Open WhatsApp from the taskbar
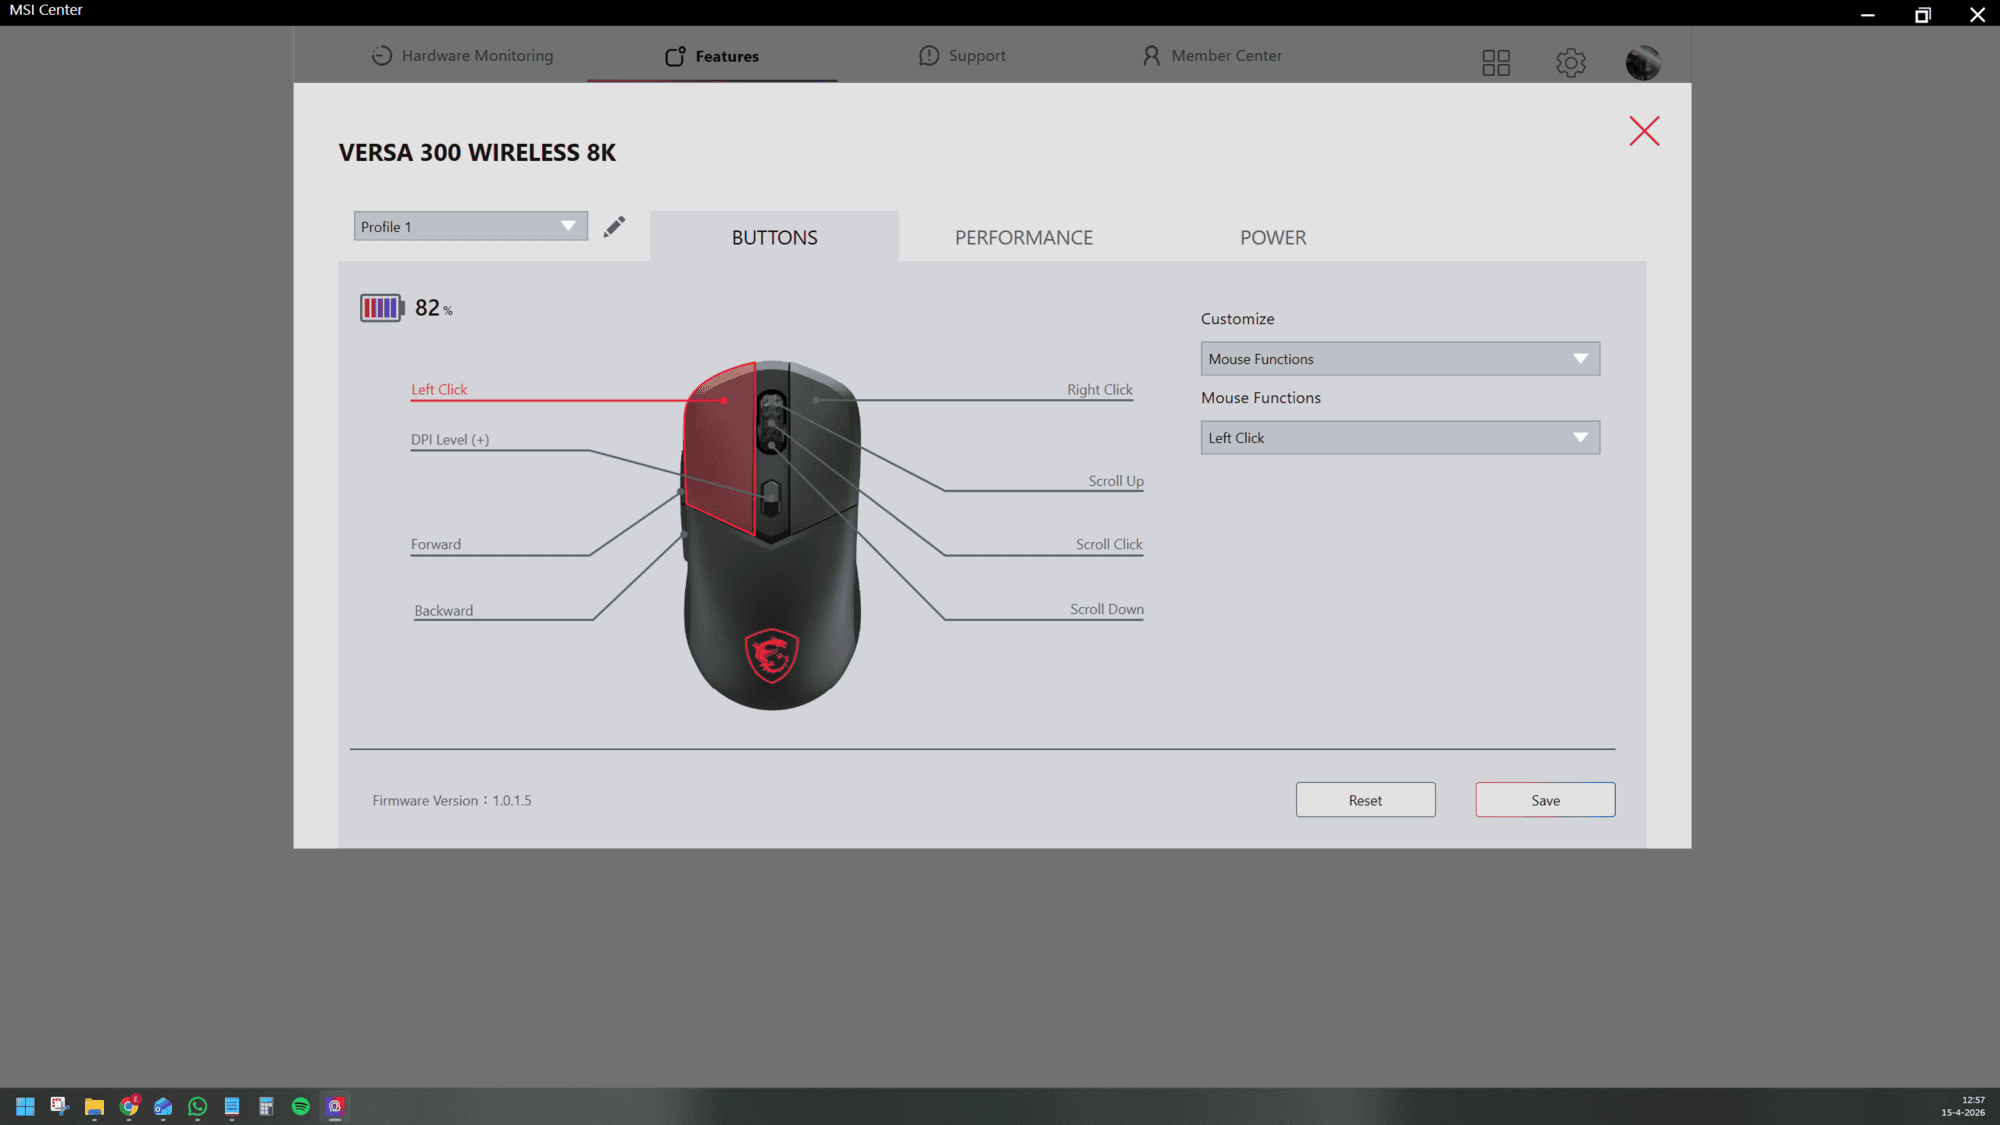 (x=197, y=1106)
